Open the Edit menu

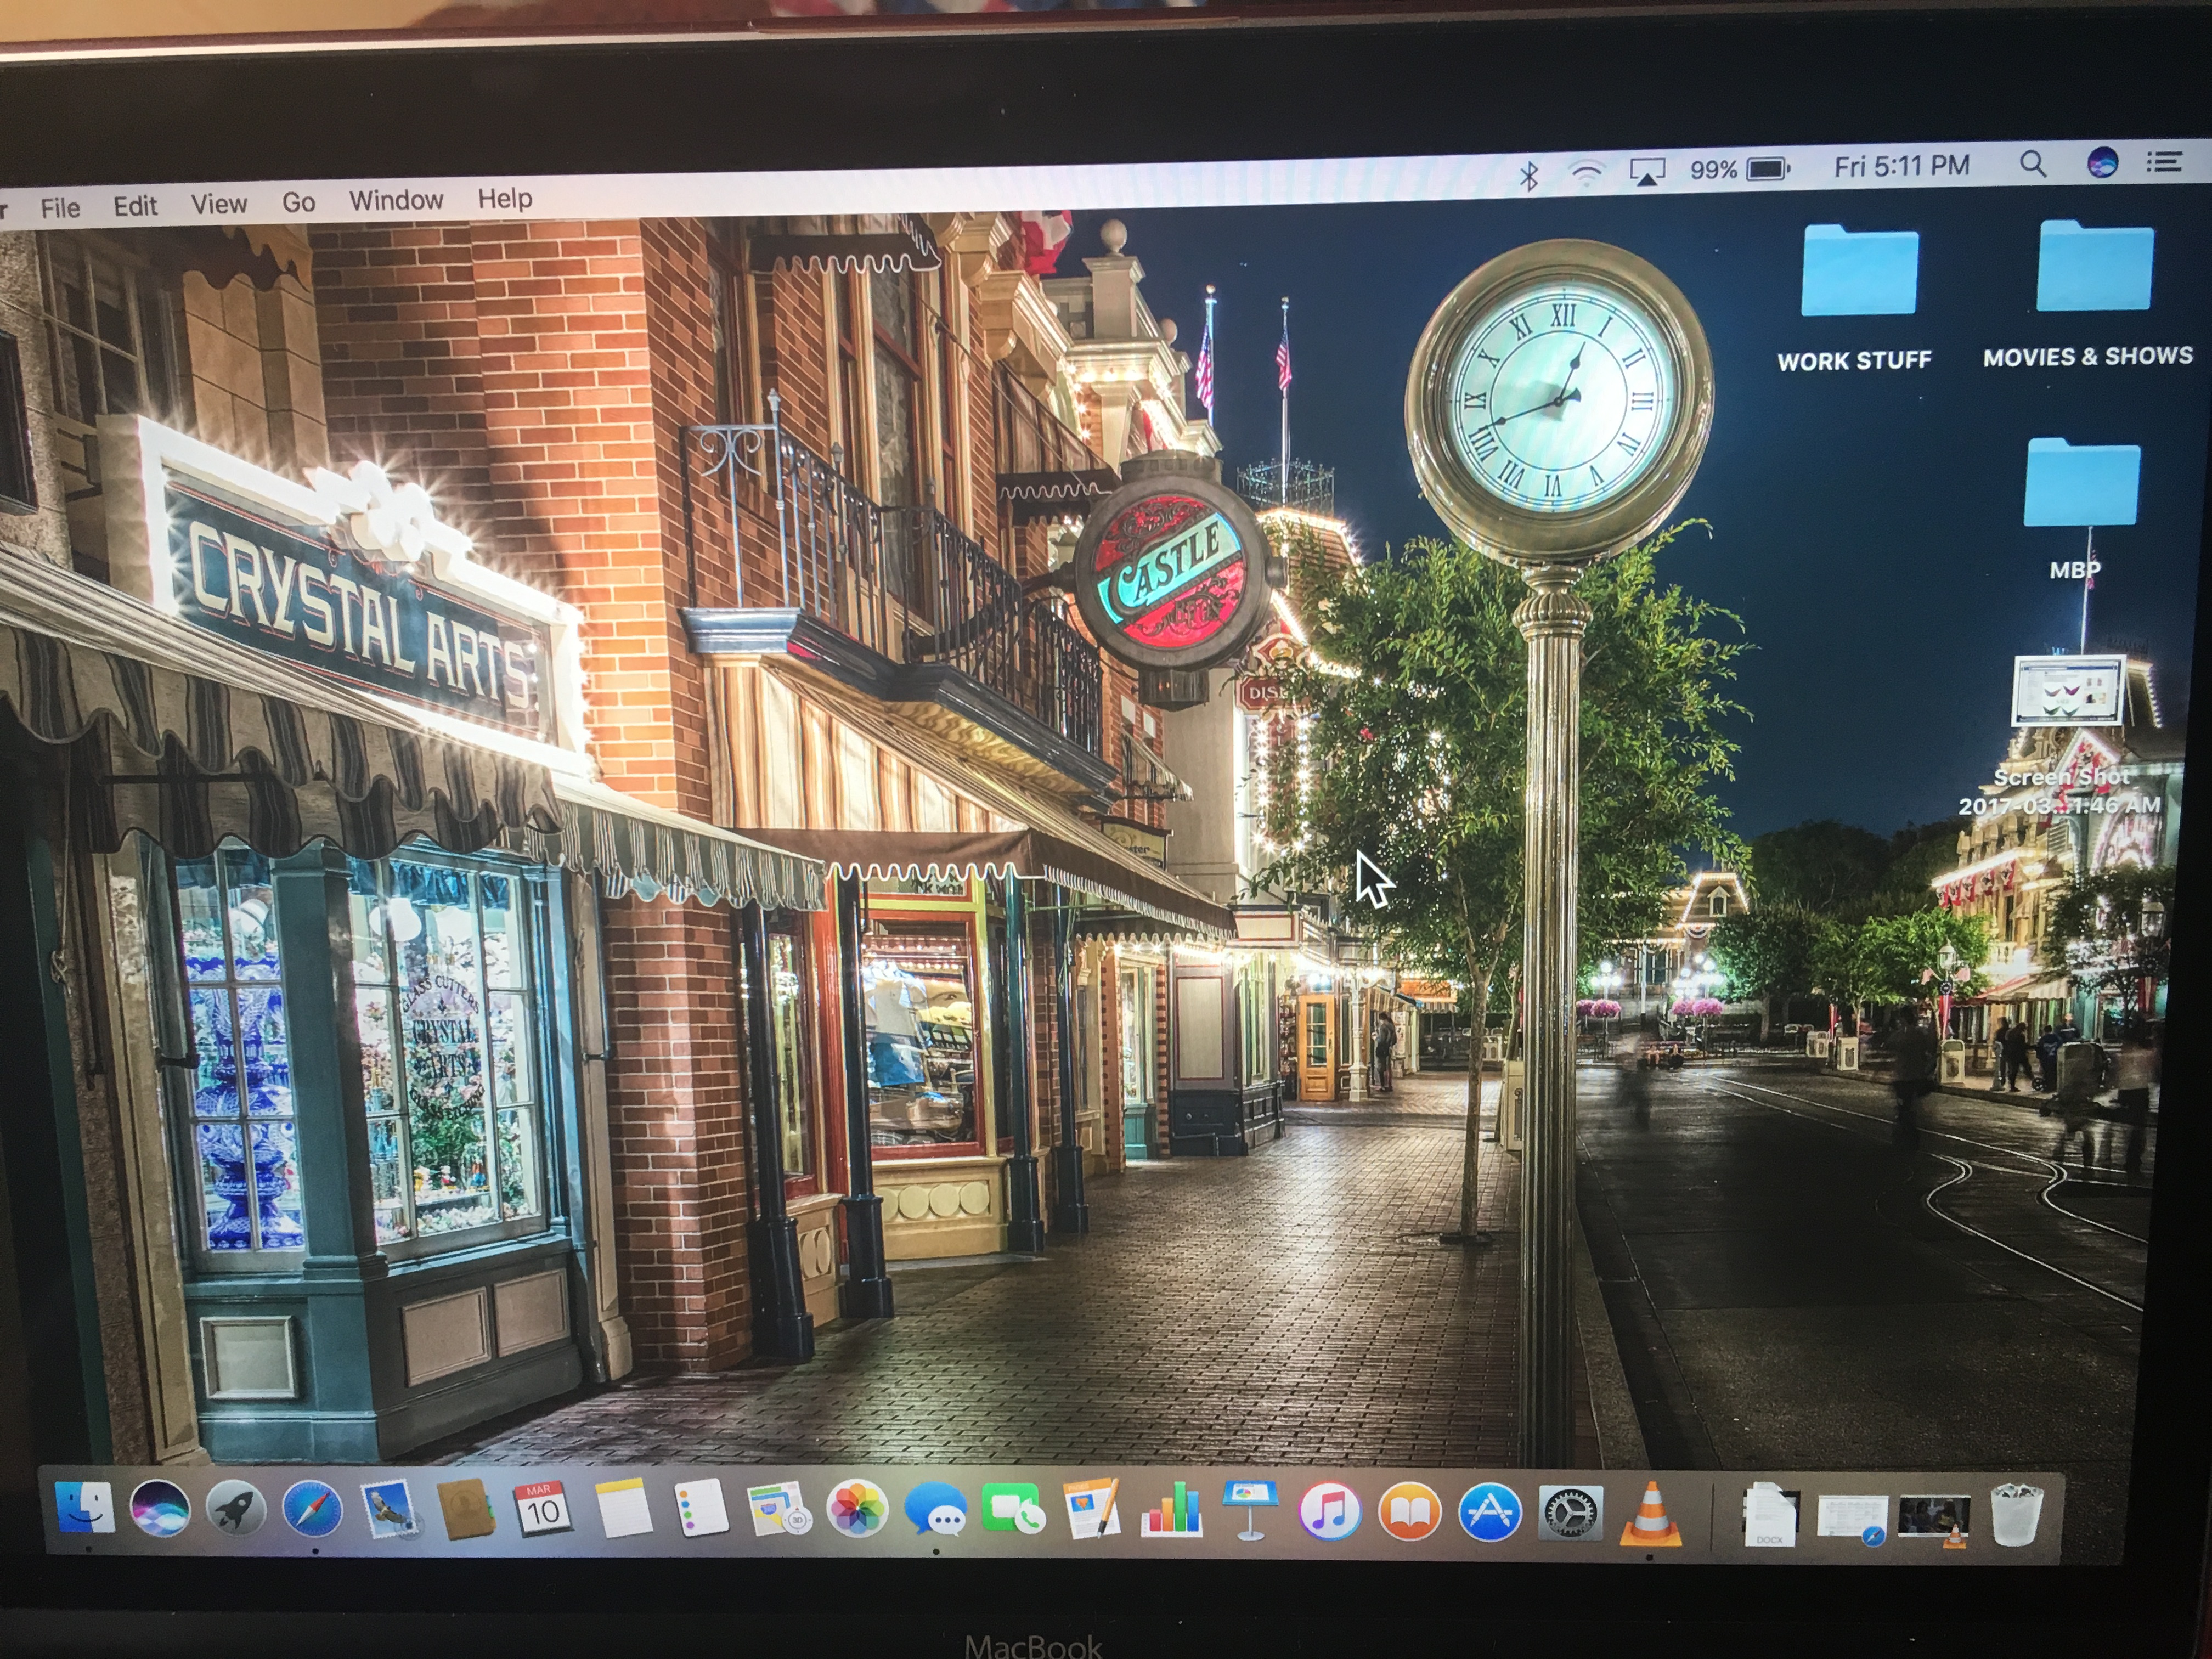(x=135, y=206)
